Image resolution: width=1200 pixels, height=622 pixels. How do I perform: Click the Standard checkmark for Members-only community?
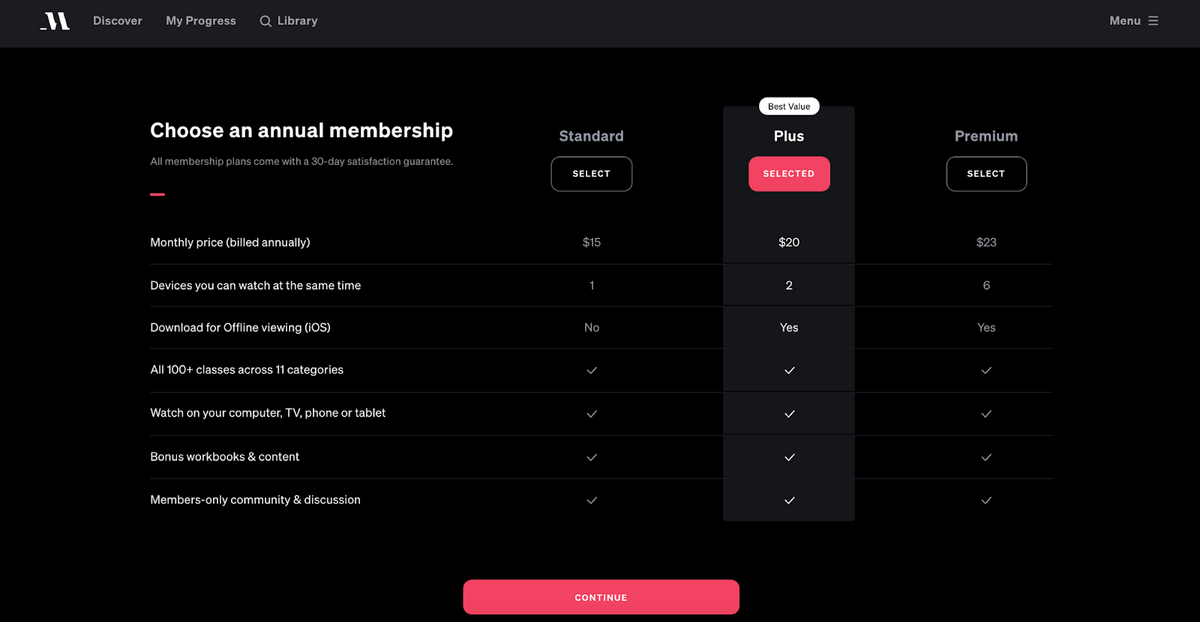591,500
